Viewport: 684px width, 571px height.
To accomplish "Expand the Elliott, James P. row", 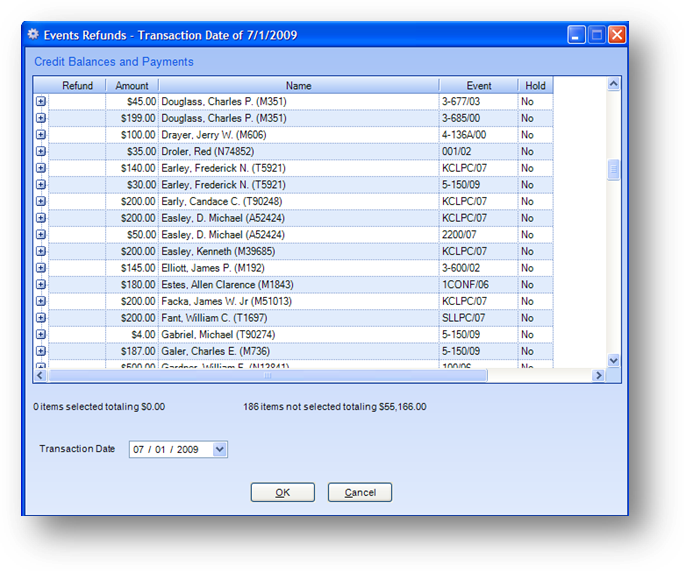I will pyautogui.click(x=41, y=268).
